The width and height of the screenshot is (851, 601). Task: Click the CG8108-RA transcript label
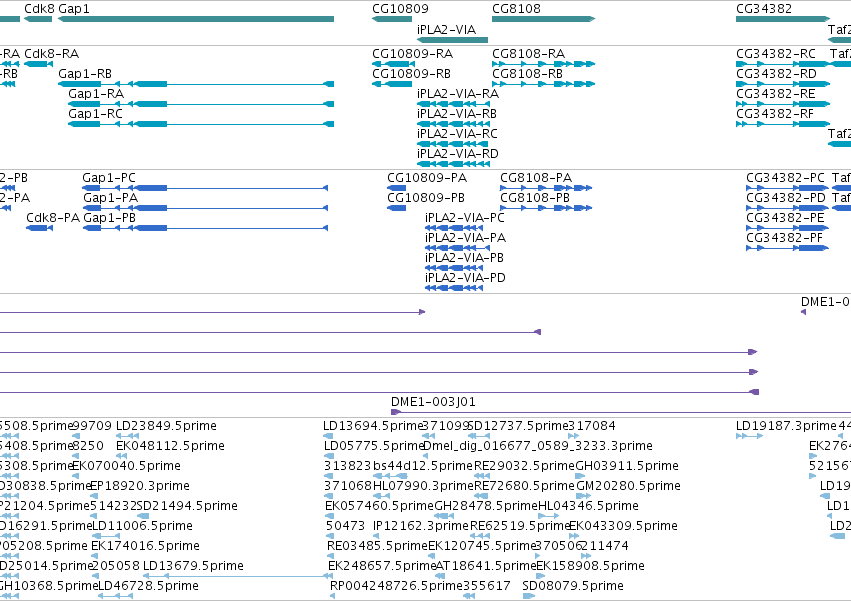point(528,54)
